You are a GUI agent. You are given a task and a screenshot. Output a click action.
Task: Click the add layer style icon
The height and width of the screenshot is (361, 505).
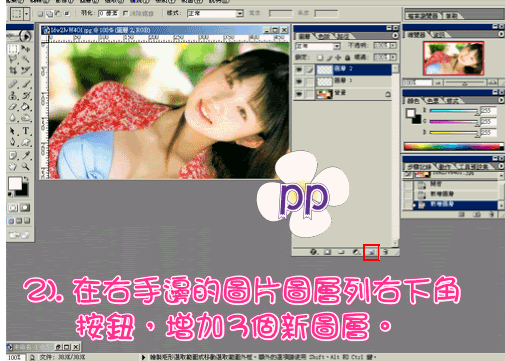click(x=314, y=252)
